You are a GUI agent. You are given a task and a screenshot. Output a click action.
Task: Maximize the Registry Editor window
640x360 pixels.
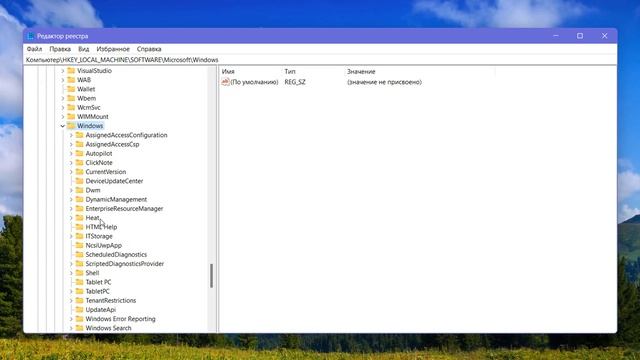[x=580, y=36]
